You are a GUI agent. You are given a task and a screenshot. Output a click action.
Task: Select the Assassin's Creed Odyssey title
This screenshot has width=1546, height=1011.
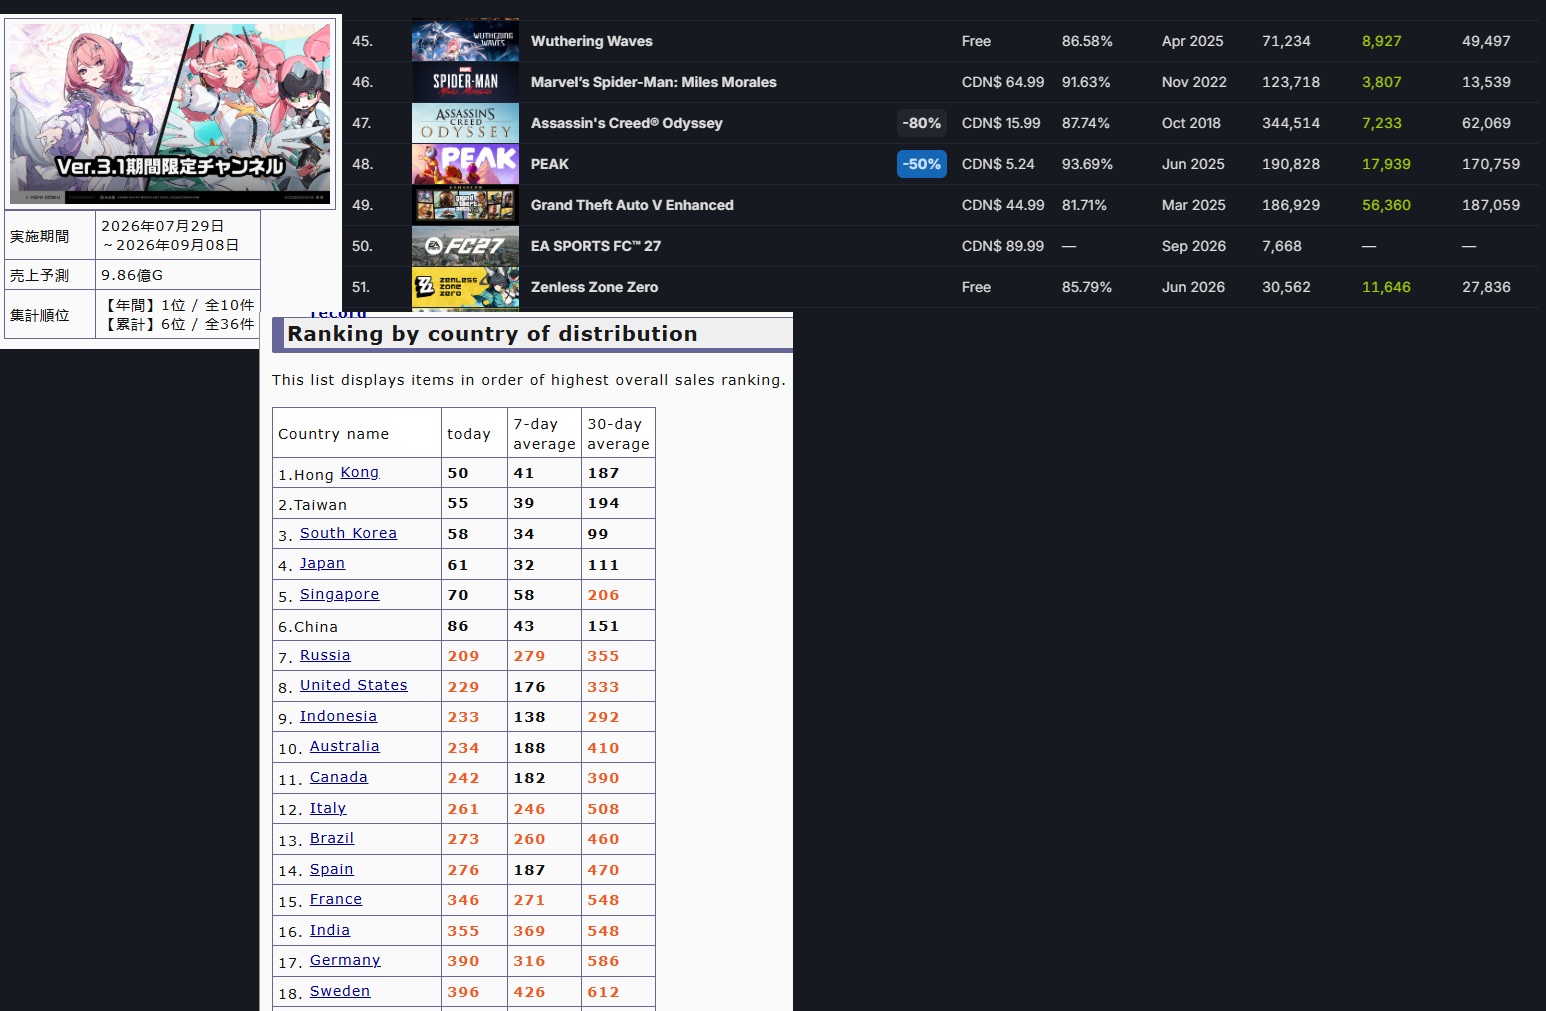(626, 123)
